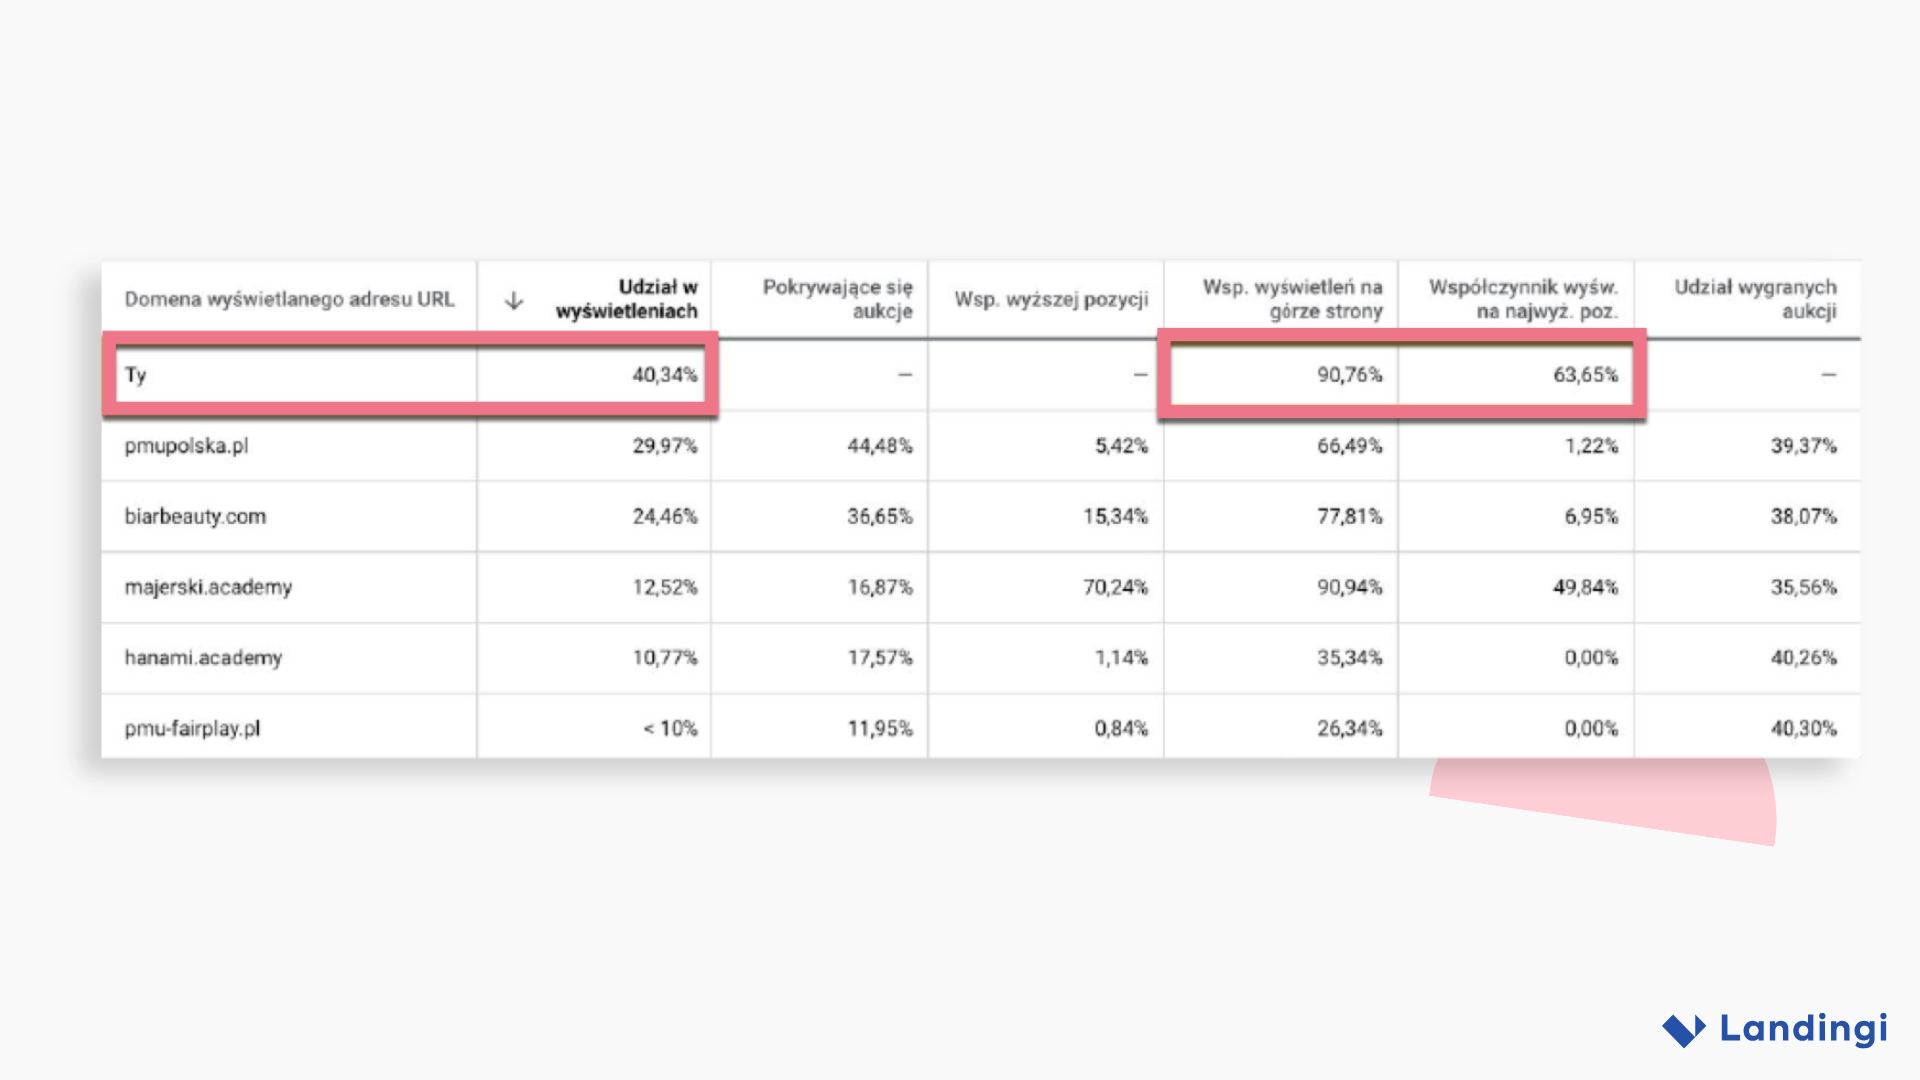Click the sort arrow beside Udział w wyświetleniach

pos(514,300)
